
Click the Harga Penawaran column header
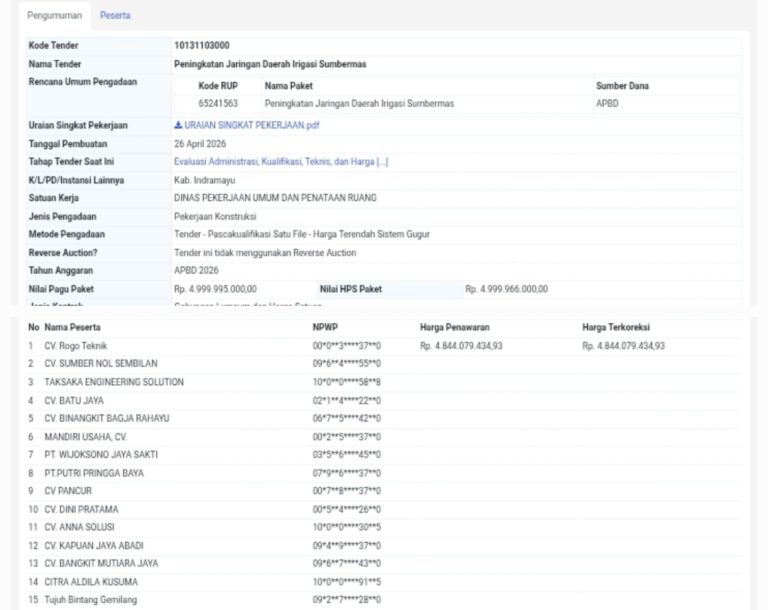click(x=455, y=327)
